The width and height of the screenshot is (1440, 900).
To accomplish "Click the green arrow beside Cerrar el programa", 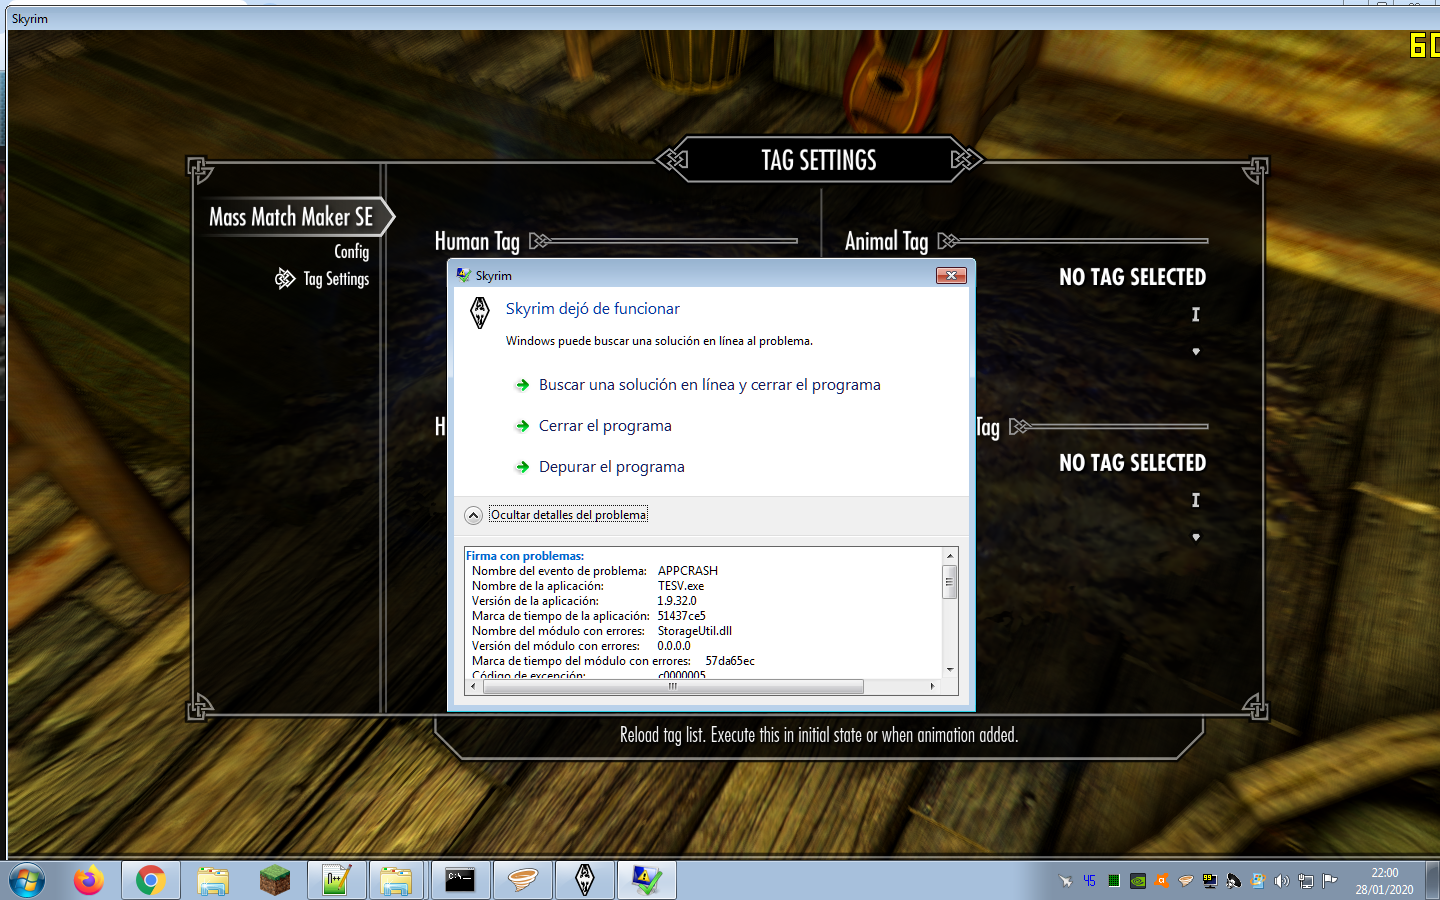I will [522, 426].
